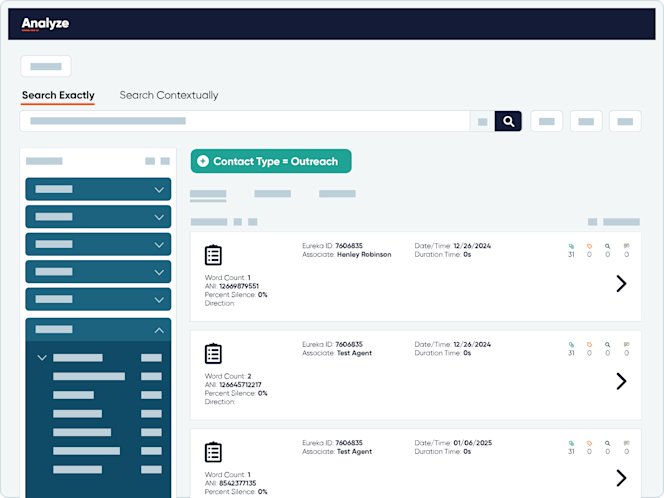Select ANI value 12669879551
This screenshot has width=664, height=498.
click(239, 286)
